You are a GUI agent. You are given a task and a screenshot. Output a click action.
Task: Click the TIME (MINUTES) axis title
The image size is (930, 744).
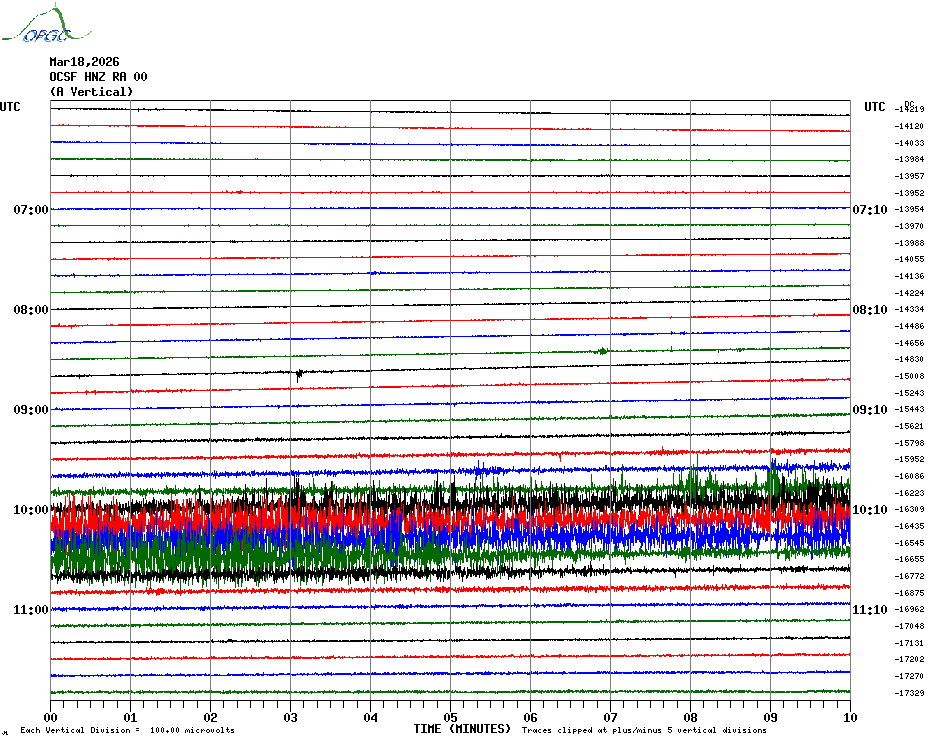tap(462, 729)
